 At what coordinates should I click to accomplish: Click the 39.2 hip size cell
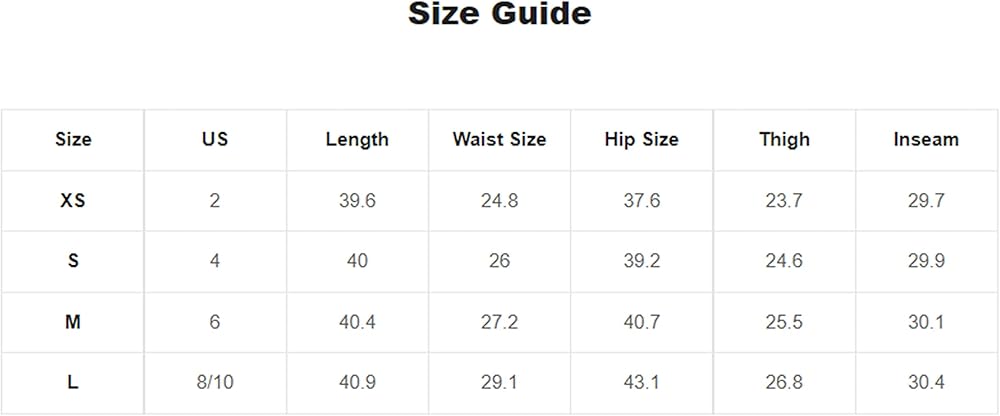tap(641, 261)
